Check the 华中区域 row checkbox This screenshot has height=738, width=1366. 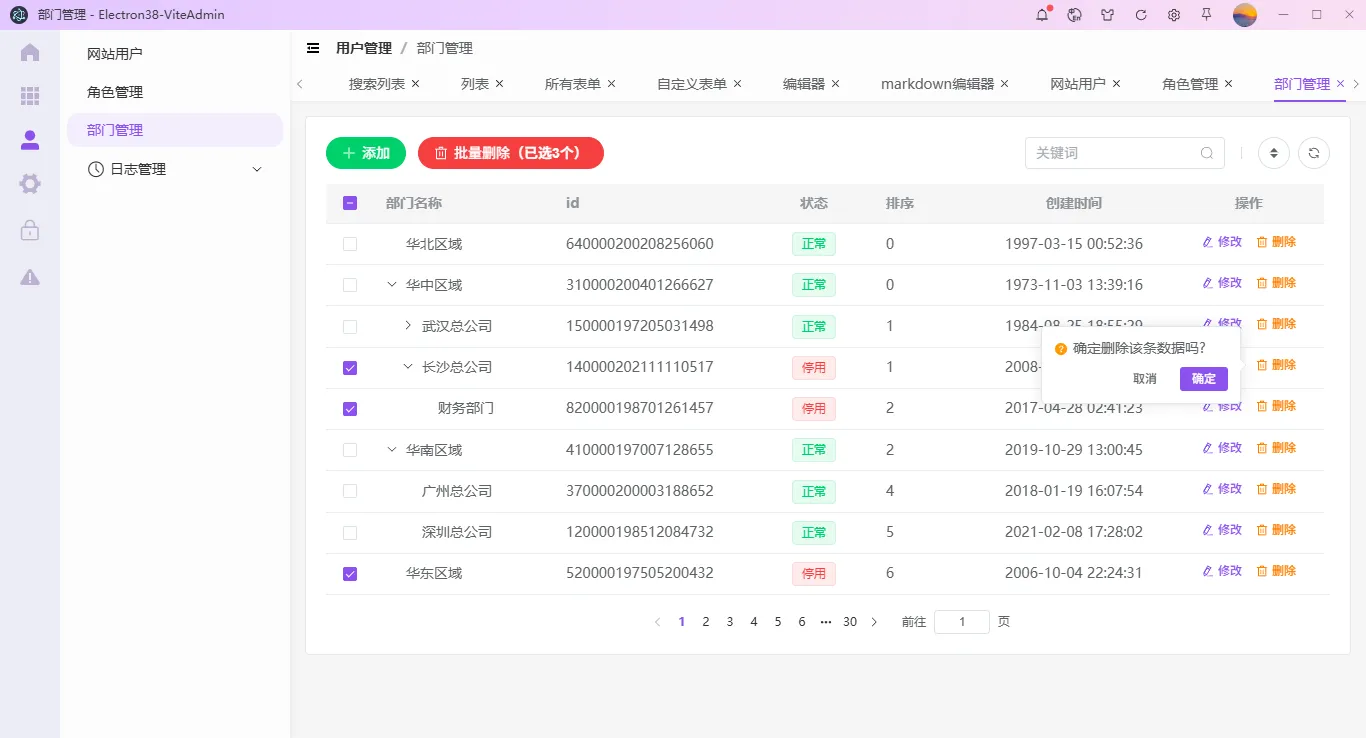pos(350,285)
